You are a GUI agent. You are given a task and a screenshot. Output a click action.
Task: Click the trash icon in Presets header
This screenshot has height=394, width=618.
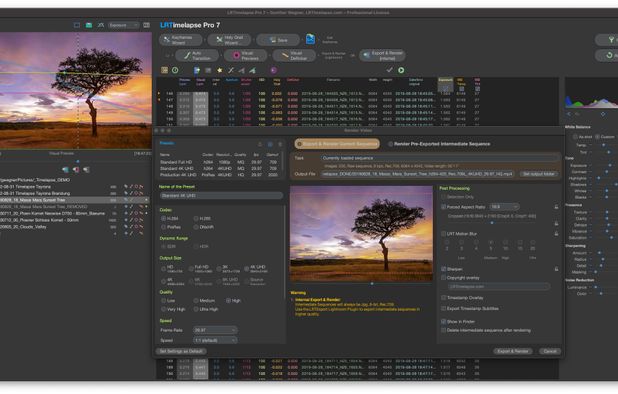[280, 144]
